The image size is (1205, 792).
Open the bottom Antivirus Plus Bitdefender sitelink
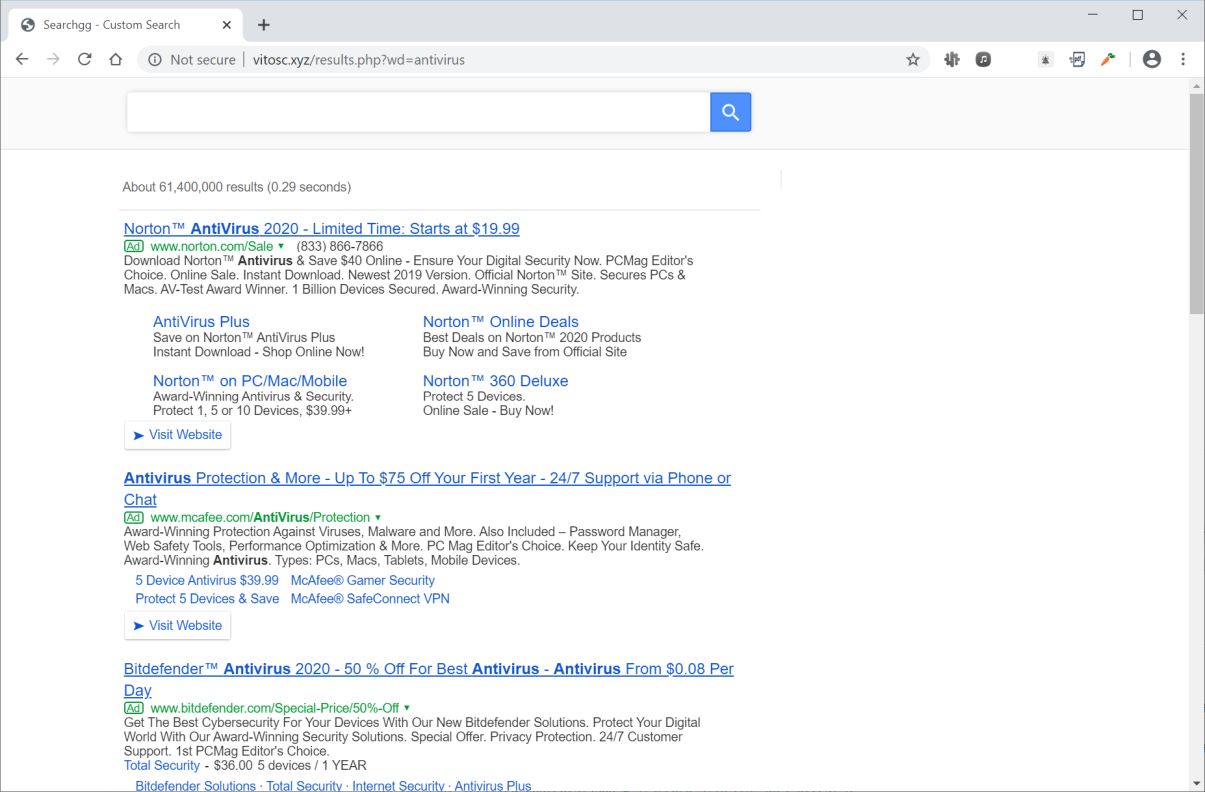tap(493, 786)
